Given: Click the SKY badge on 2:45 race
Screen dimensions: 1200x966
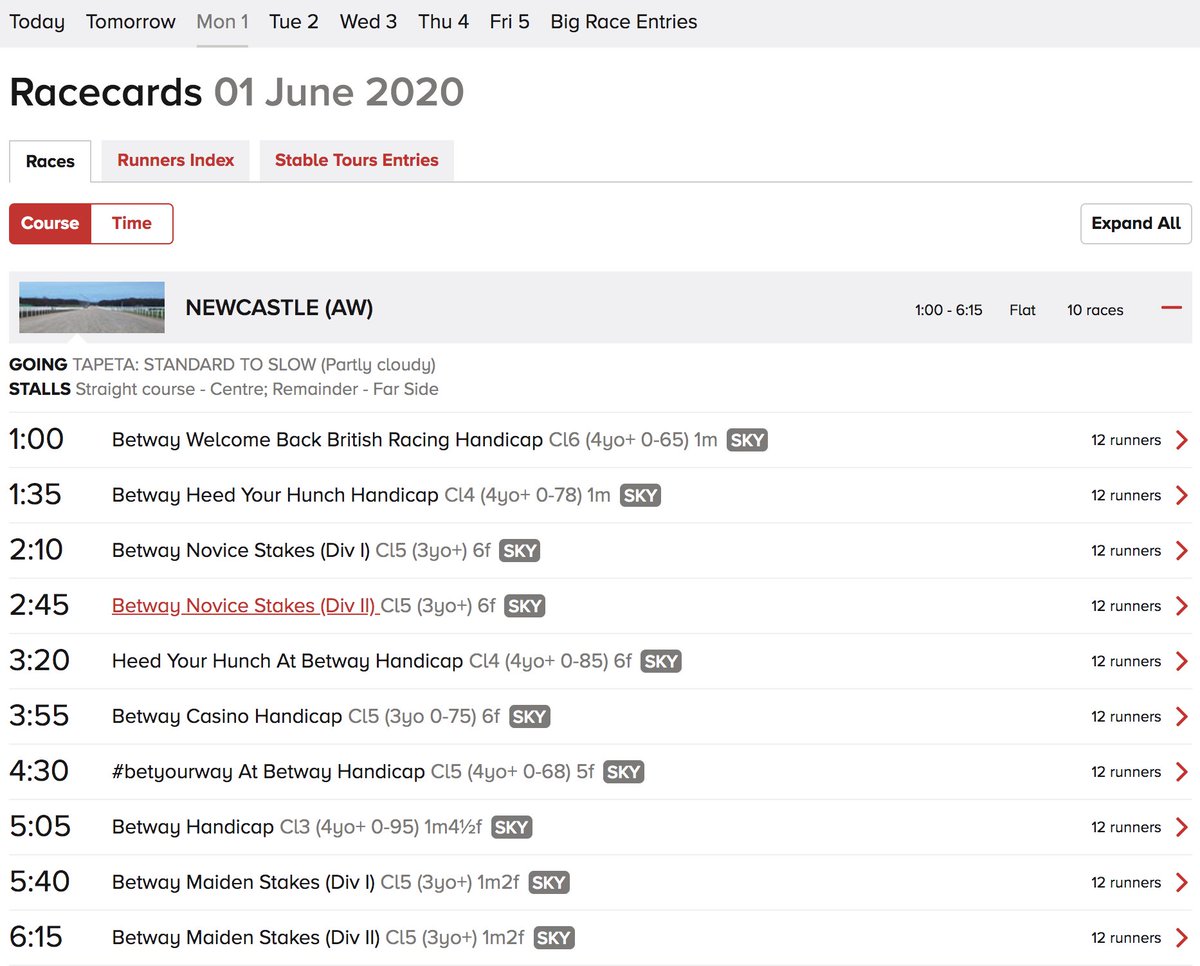Looking at the screenshot, I should coord(525,606).
